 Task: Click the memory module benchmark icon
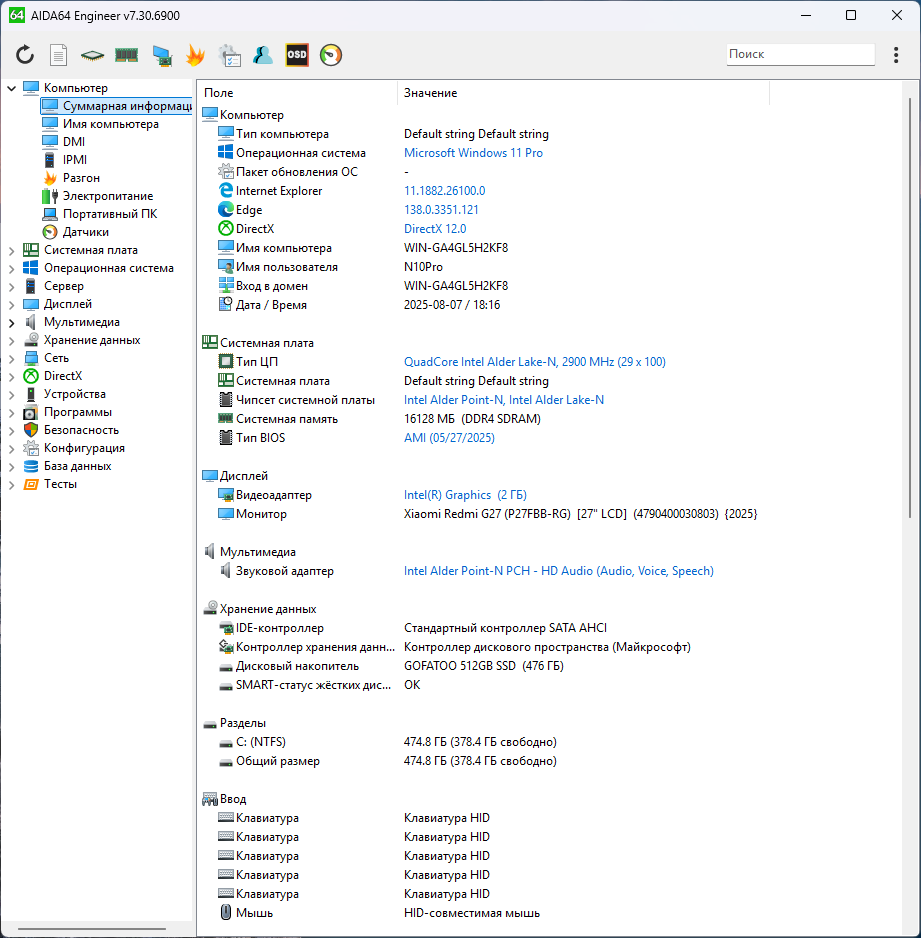click(x=126, y=55)
